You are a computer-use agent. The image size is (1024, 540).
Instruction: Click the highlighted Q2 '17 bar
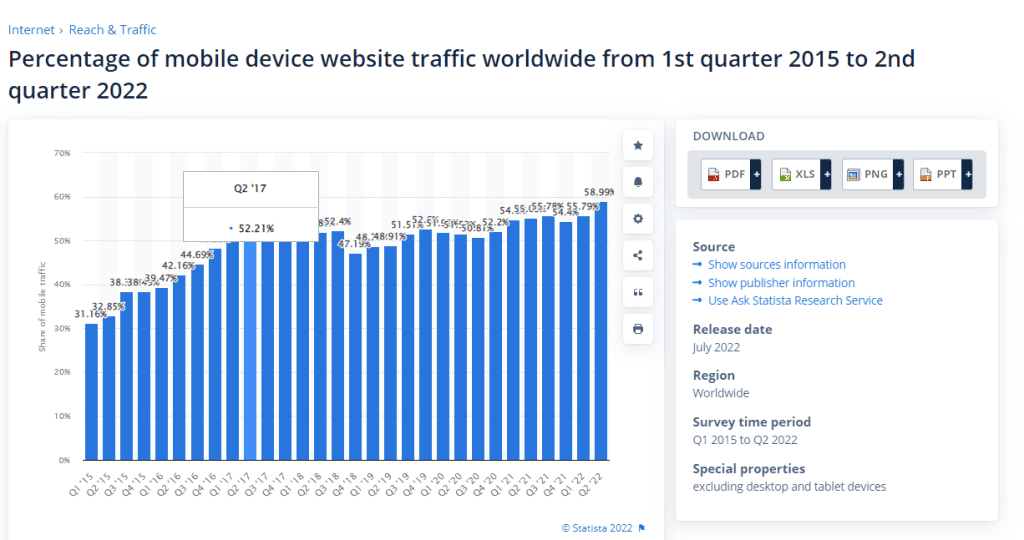coord(250,351)
